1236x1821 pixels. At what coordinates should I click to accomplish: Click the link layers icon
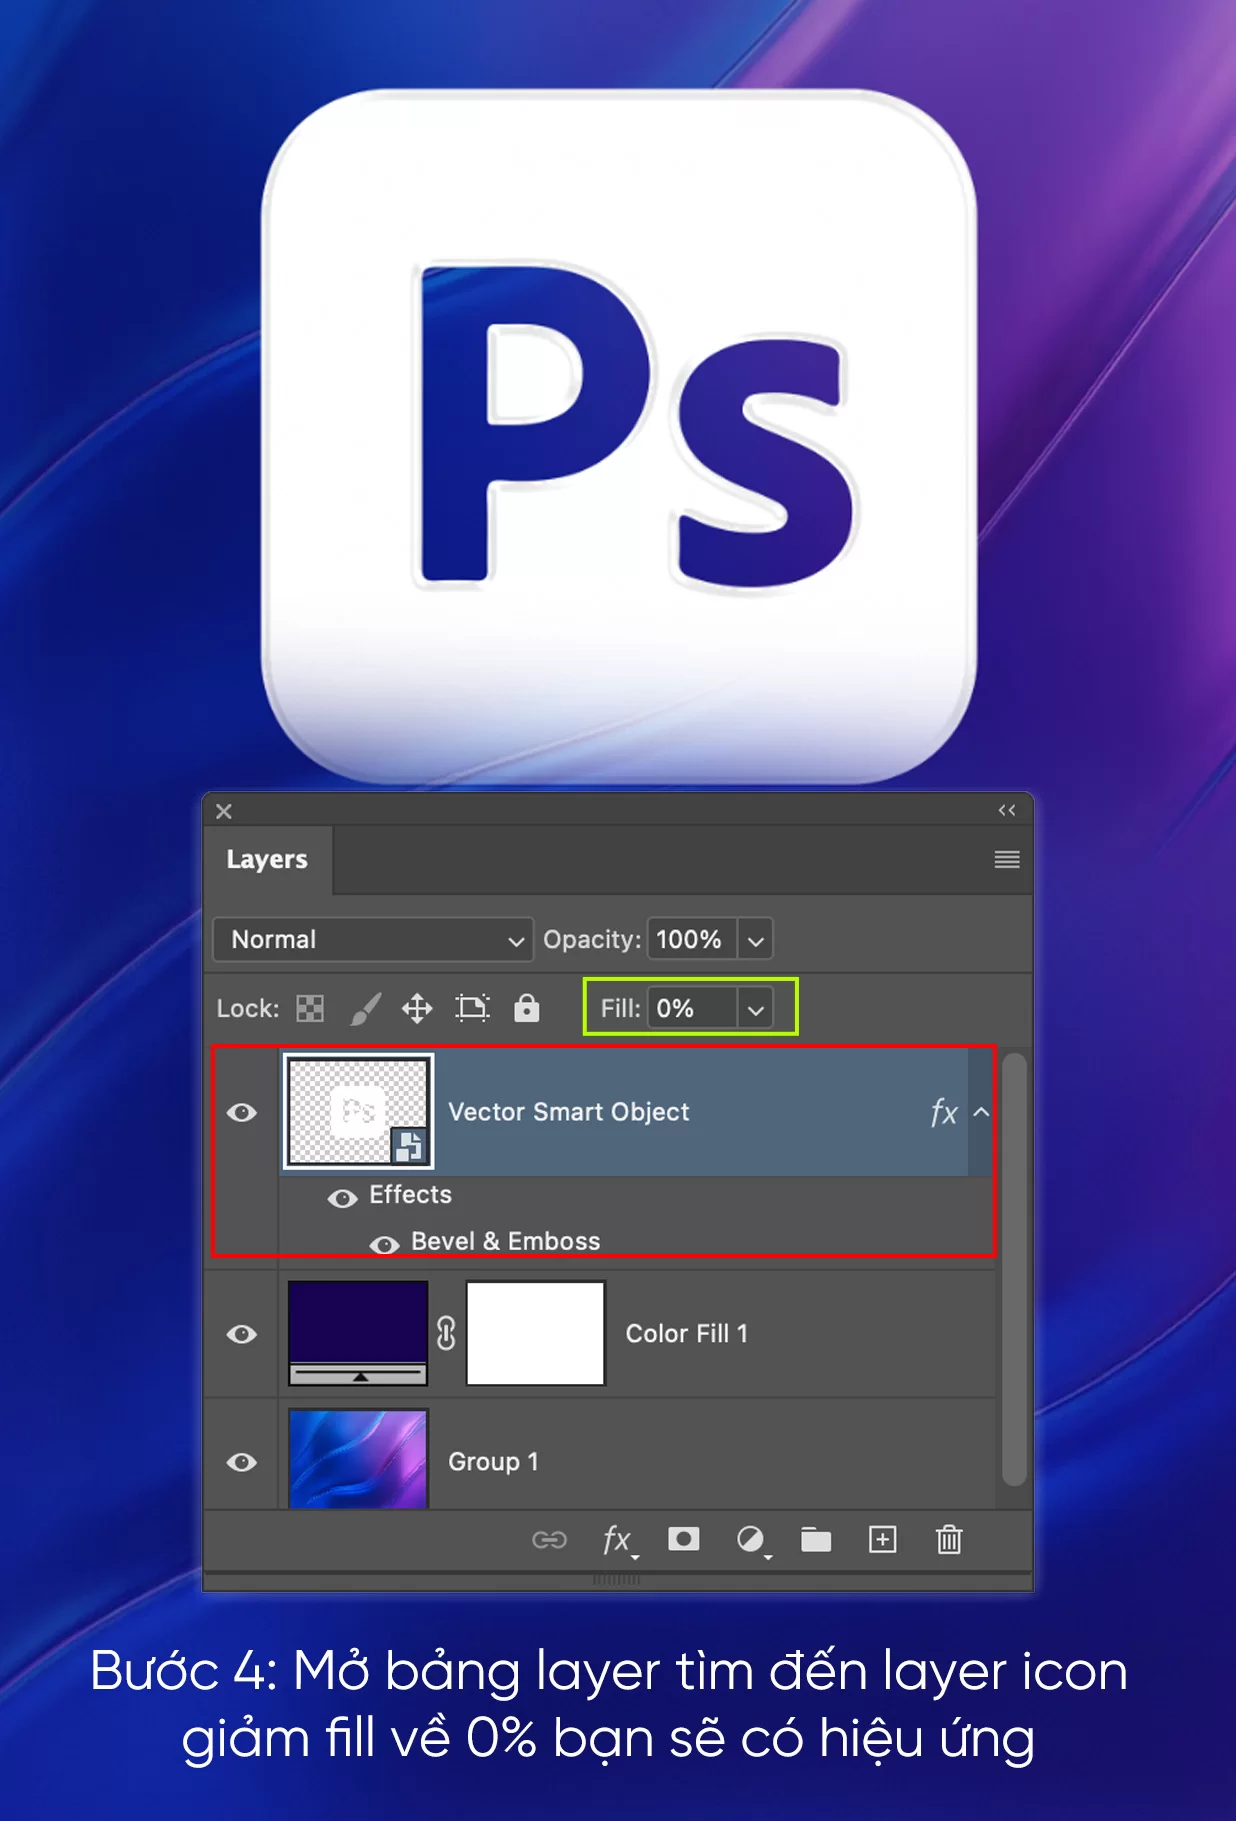click(549, 1539)
